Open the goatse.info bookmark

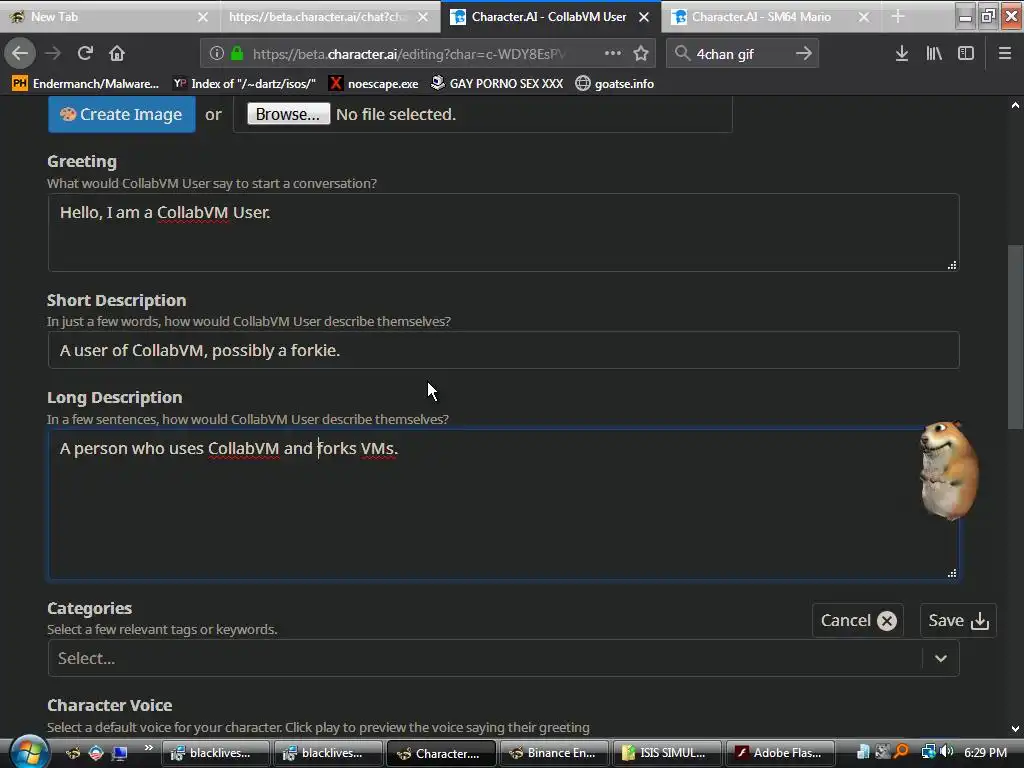[615, 84]
